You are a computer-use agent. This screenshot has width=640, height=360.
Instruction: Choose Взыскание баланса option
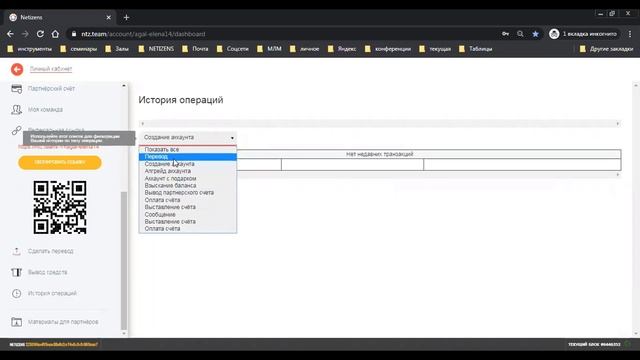coord(188,185)
